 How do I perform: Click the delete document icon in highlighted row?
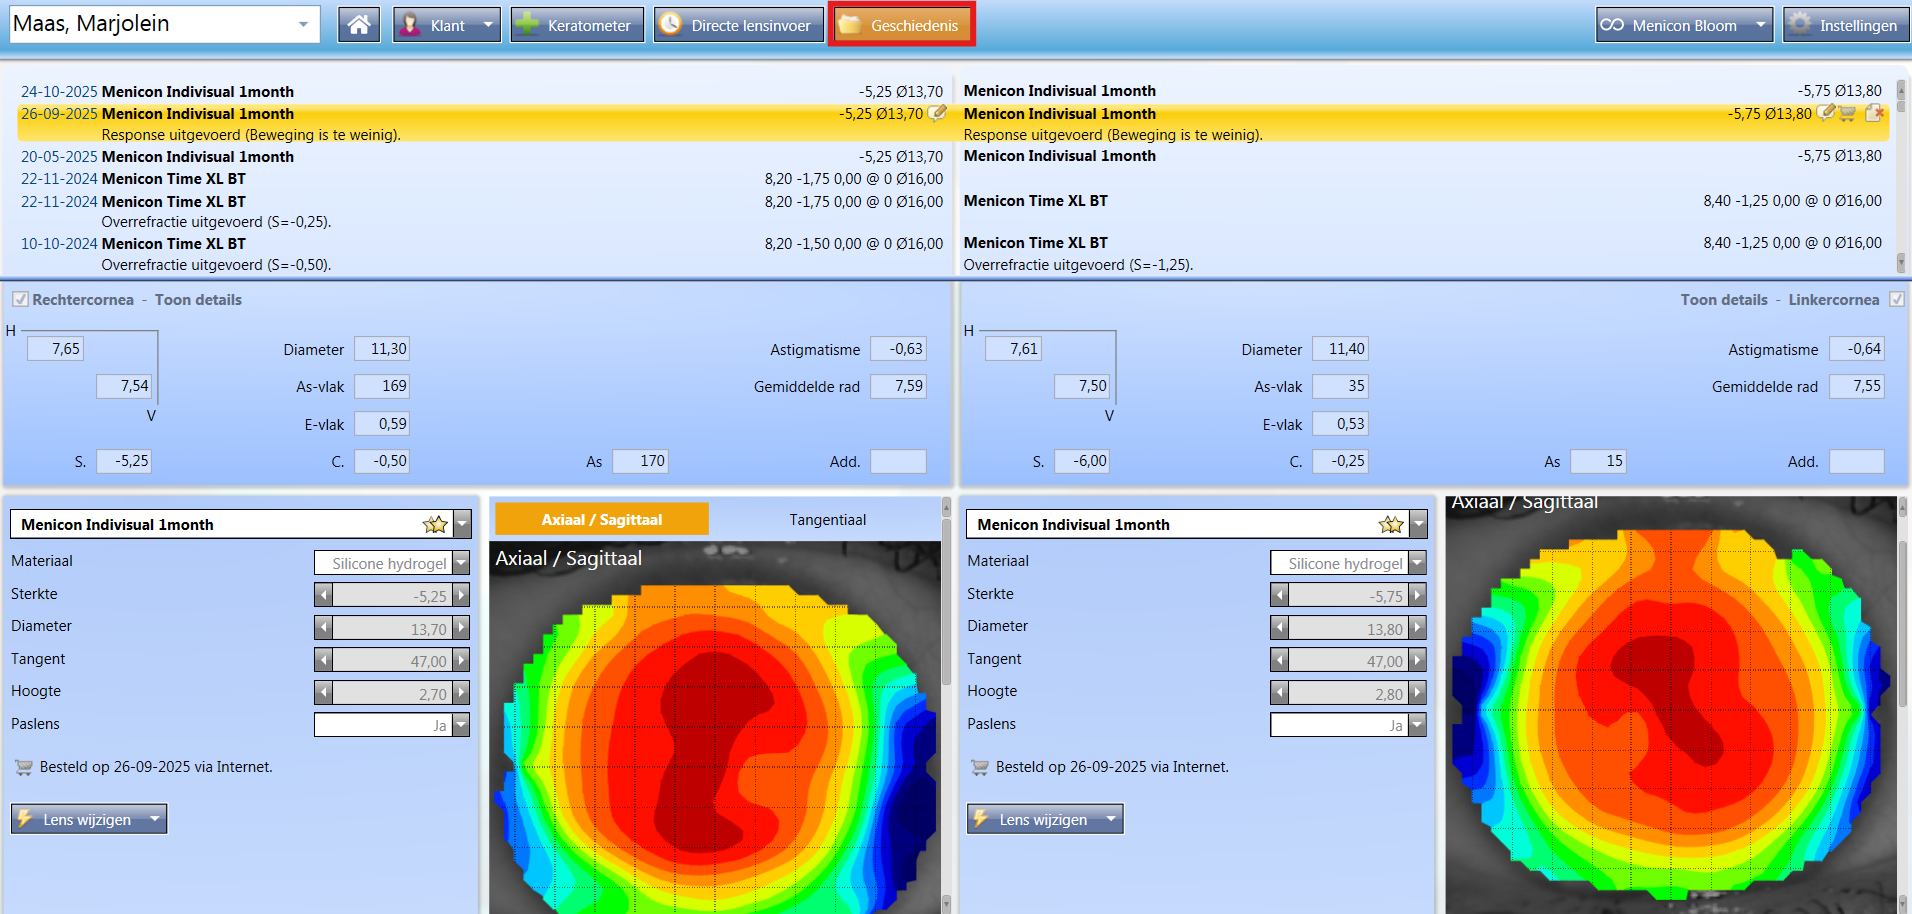pos(1874,113)
